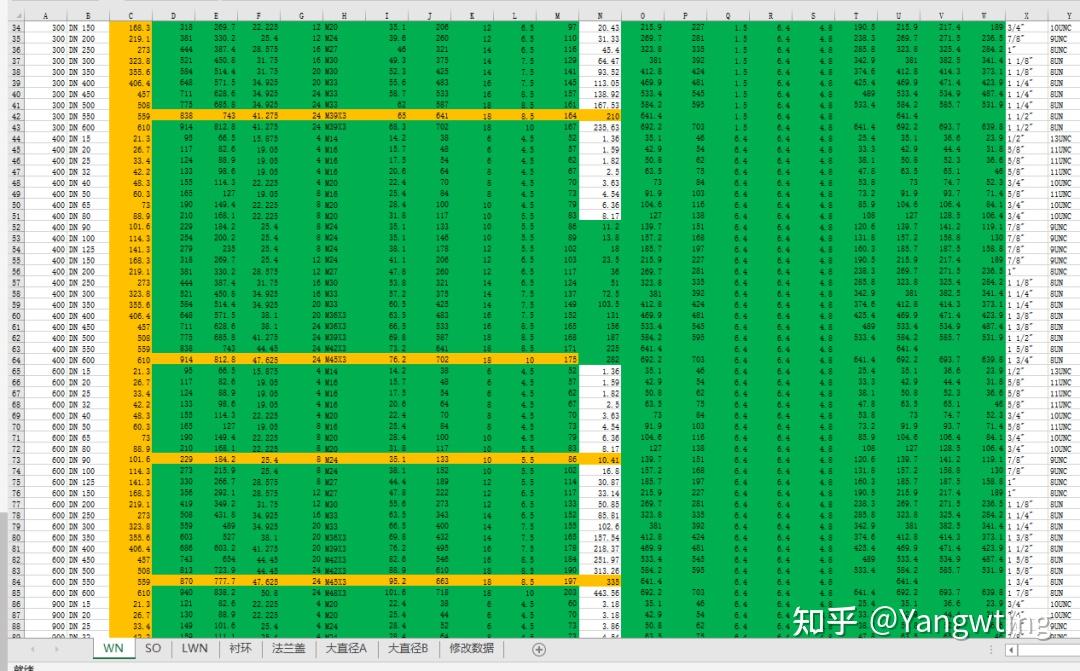Click value 210 in row 42
This screenshot has width=1080, height=671.
(x=600, y=116)
